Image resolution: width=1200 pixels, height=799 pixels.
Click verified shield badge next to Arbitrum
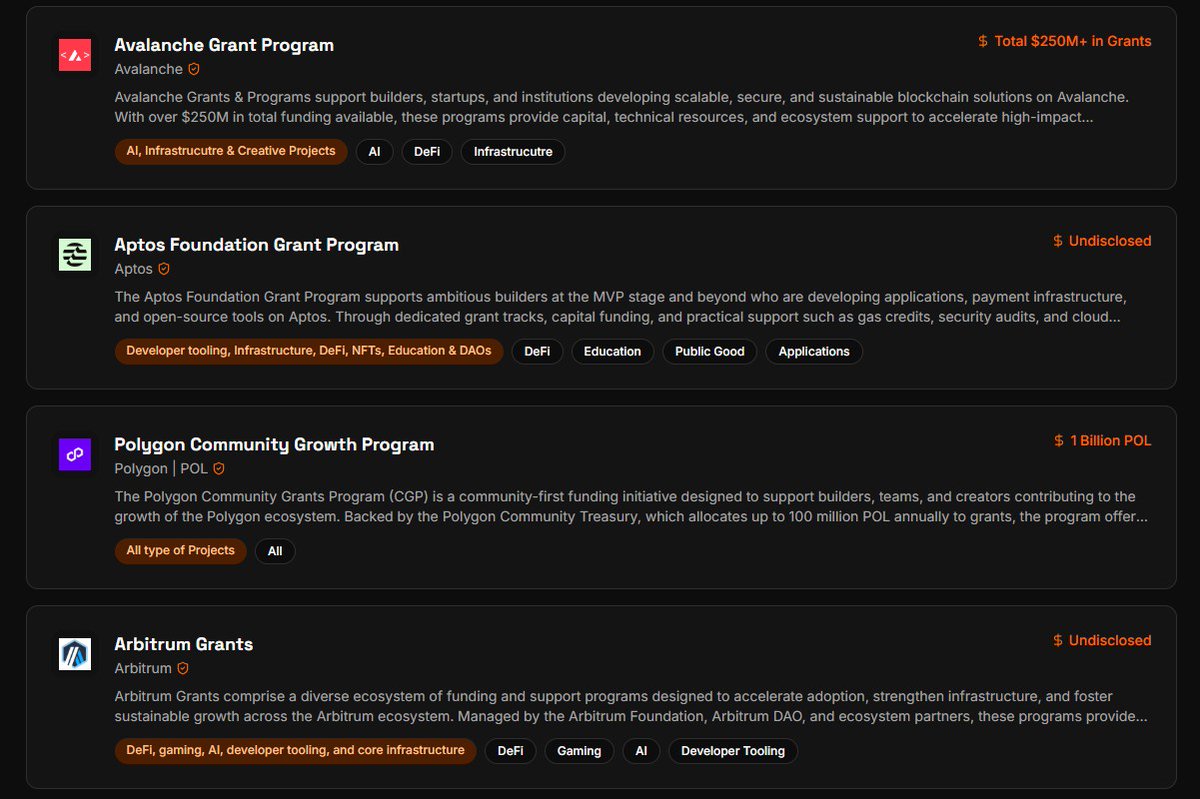[183, 668]
